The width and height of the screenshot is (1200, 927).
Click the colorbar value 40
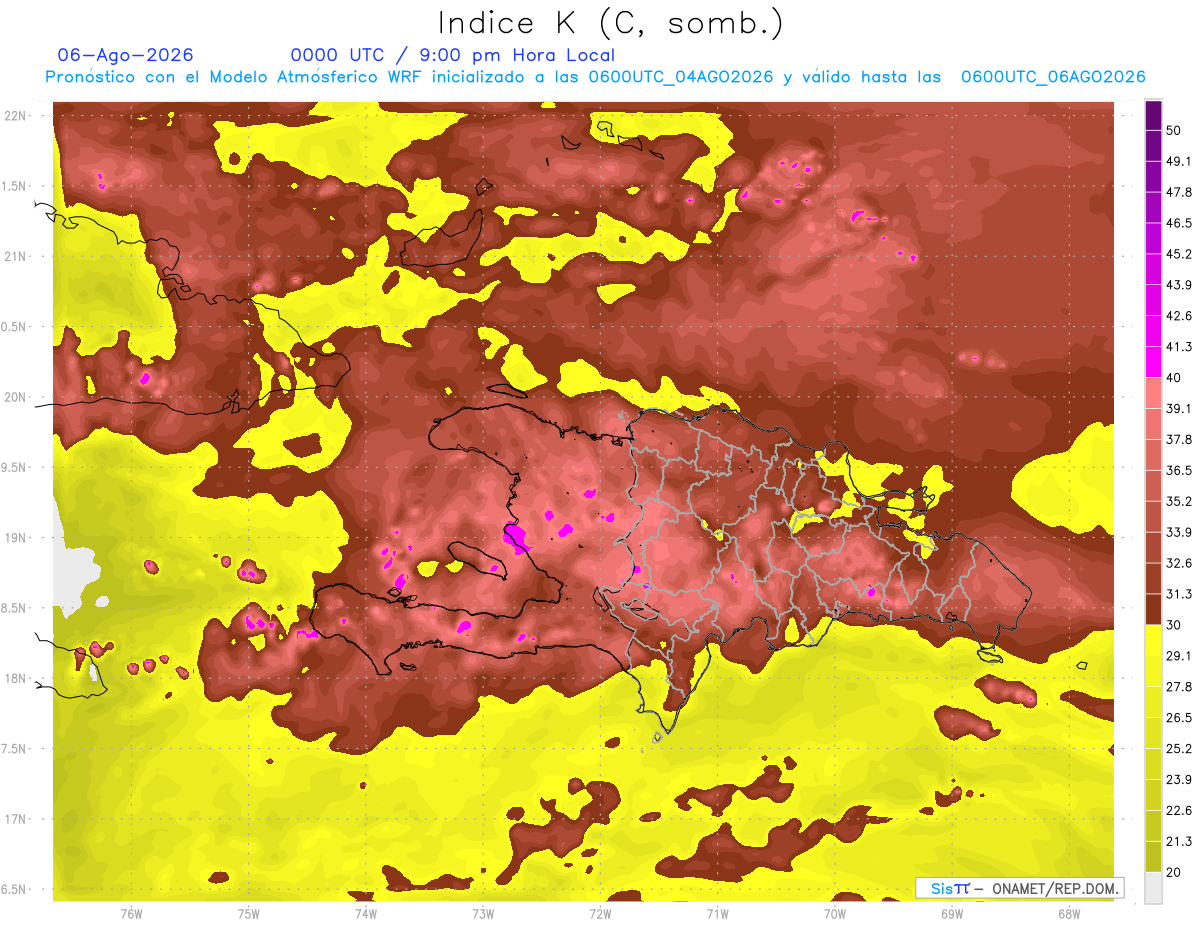point(1173,378)
